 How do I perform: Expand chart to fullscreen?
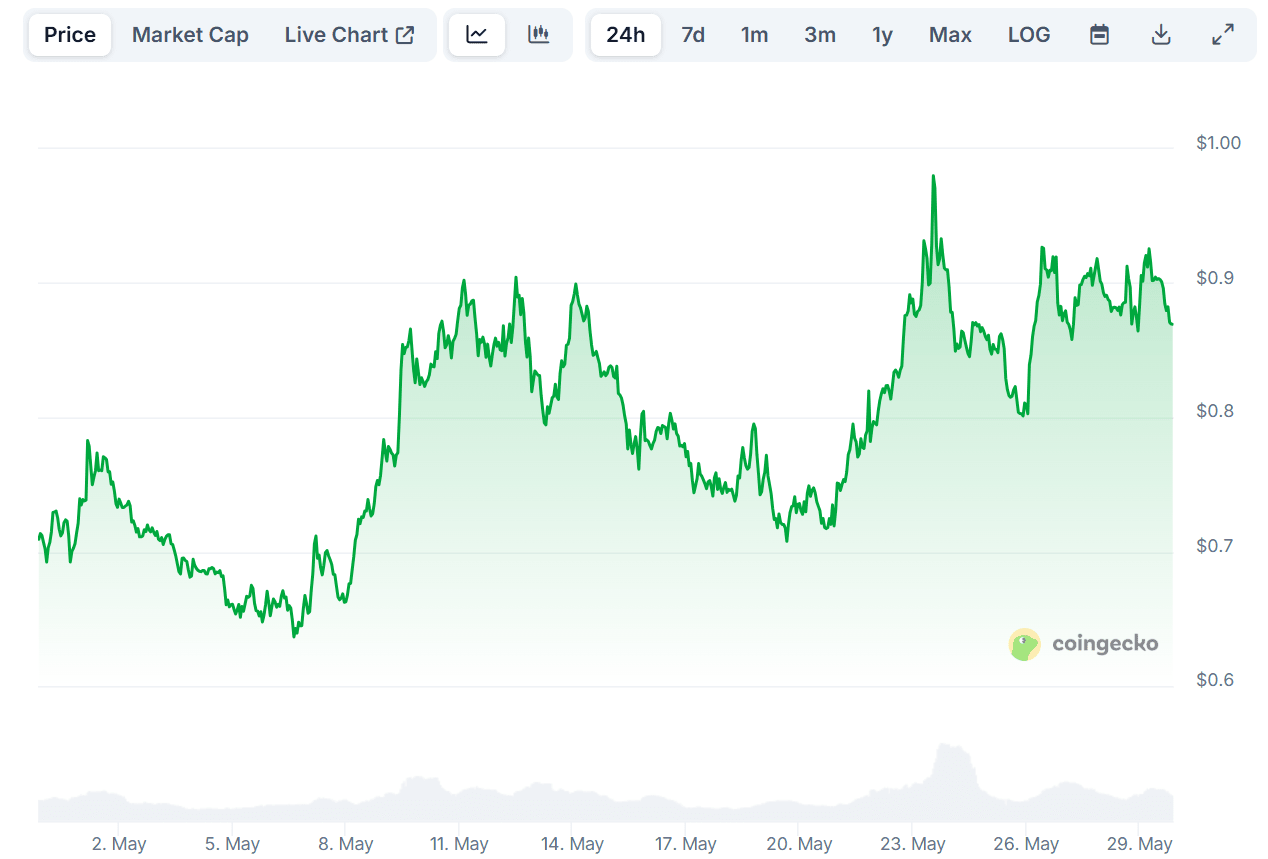click(x=1223, y=35)
